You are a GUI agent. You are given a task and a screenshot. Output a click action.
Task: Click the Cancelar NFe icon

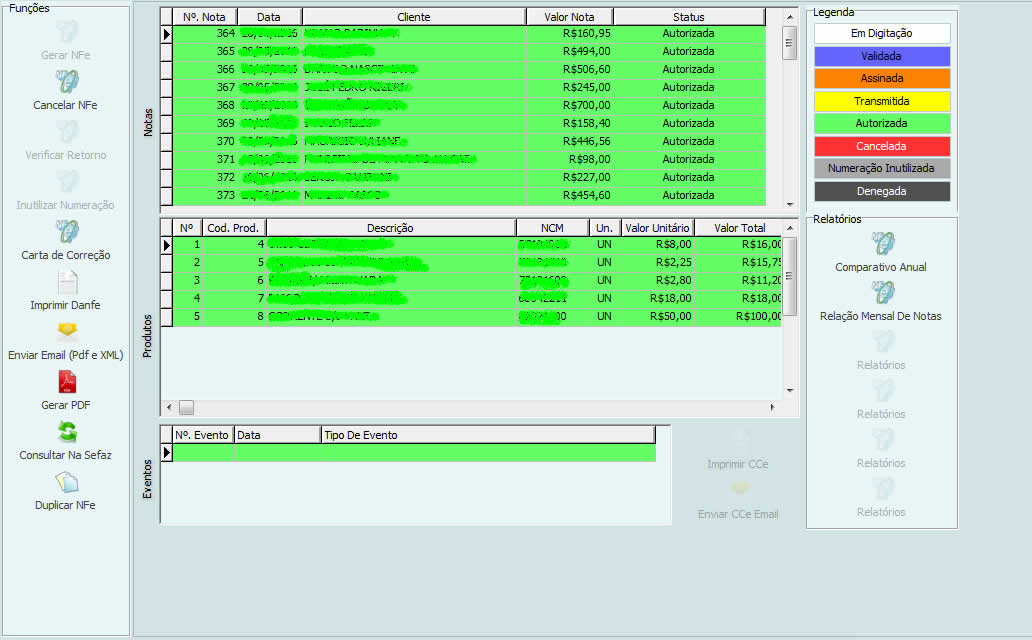(x=66, y=82)
